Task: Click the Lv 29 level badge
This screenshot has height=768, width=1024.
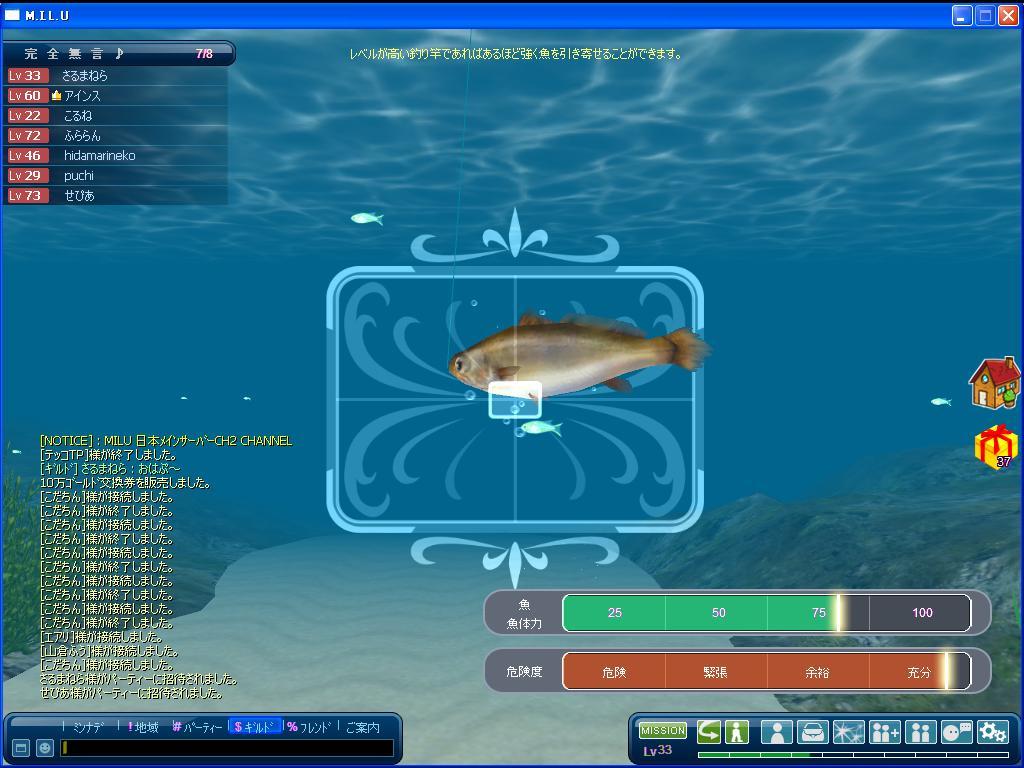Action: (x=26, y=176)
